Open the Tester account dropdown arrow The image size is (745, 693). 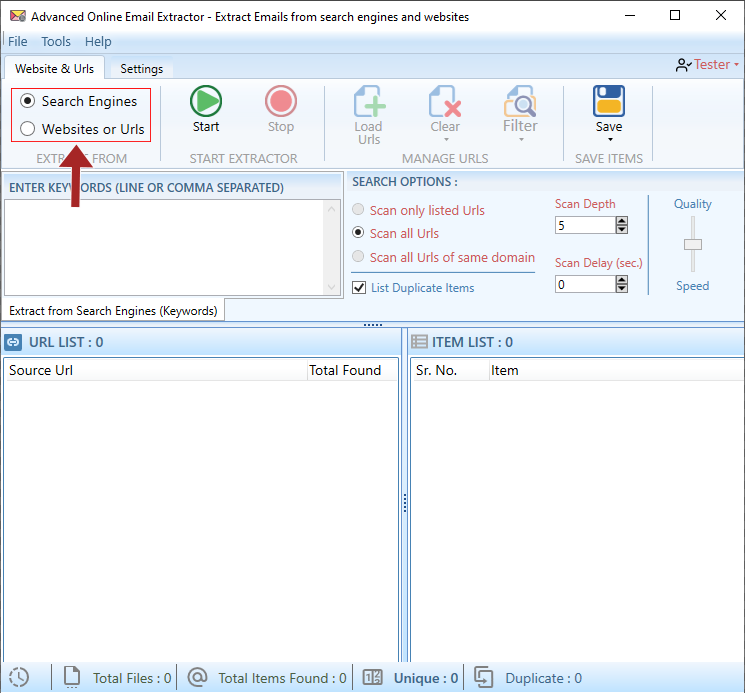[x=736, y=65]
